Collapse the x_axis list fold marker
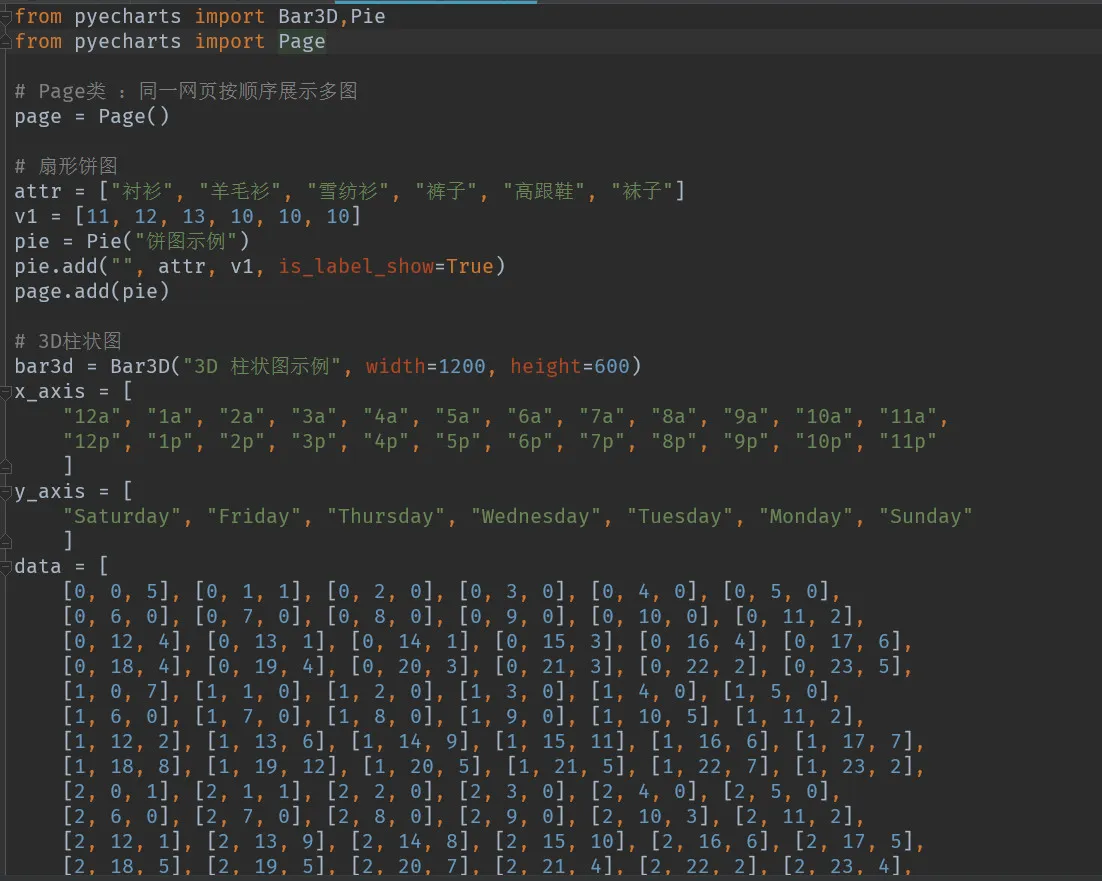 tap(6, 391)
